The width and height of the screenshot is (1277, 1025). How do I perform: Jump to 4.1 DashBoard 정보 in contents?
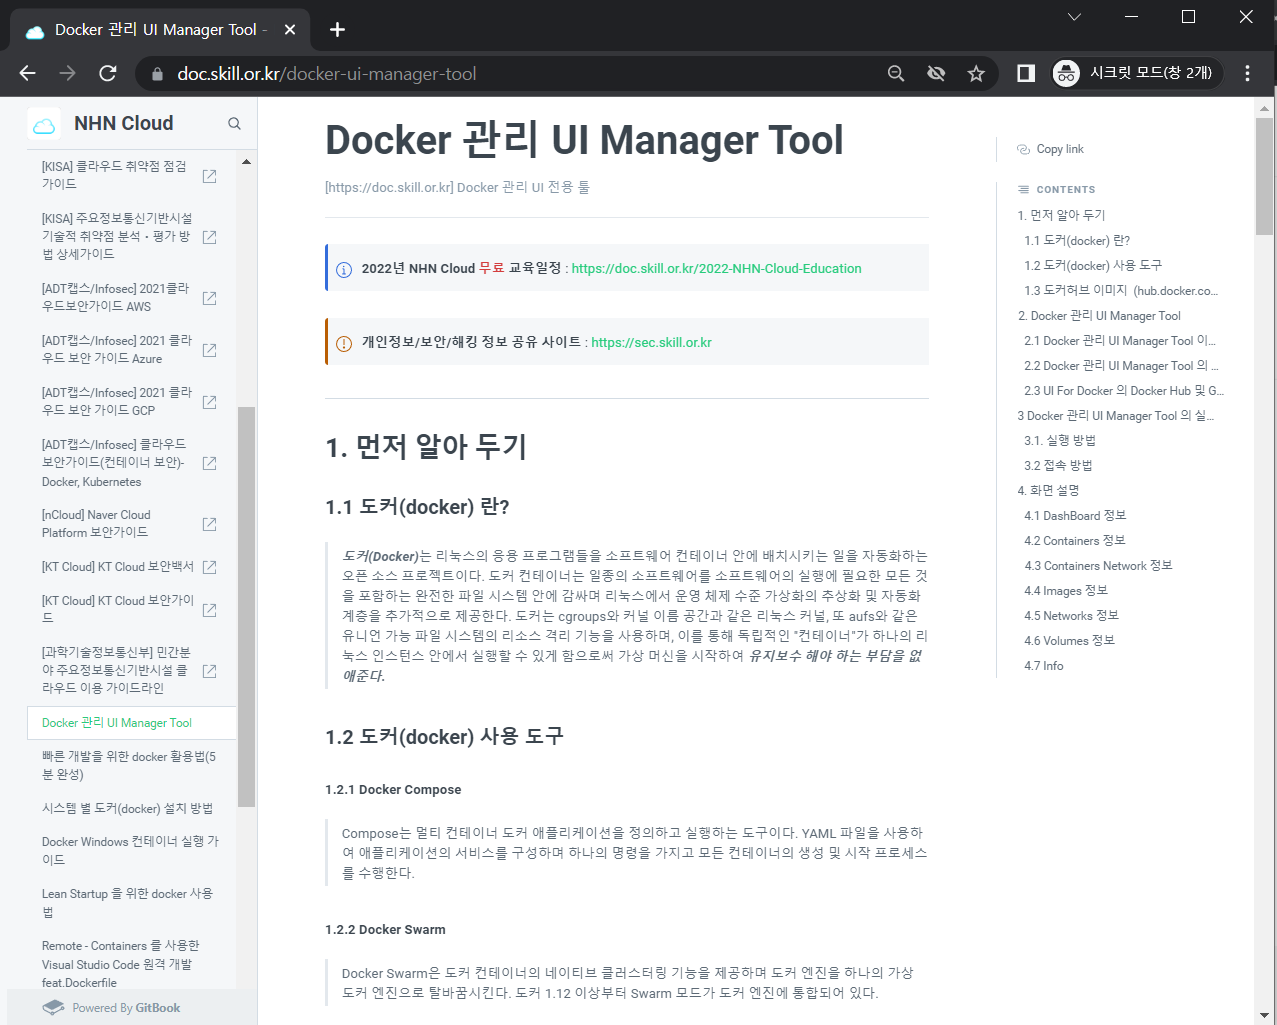point(1075,515)
